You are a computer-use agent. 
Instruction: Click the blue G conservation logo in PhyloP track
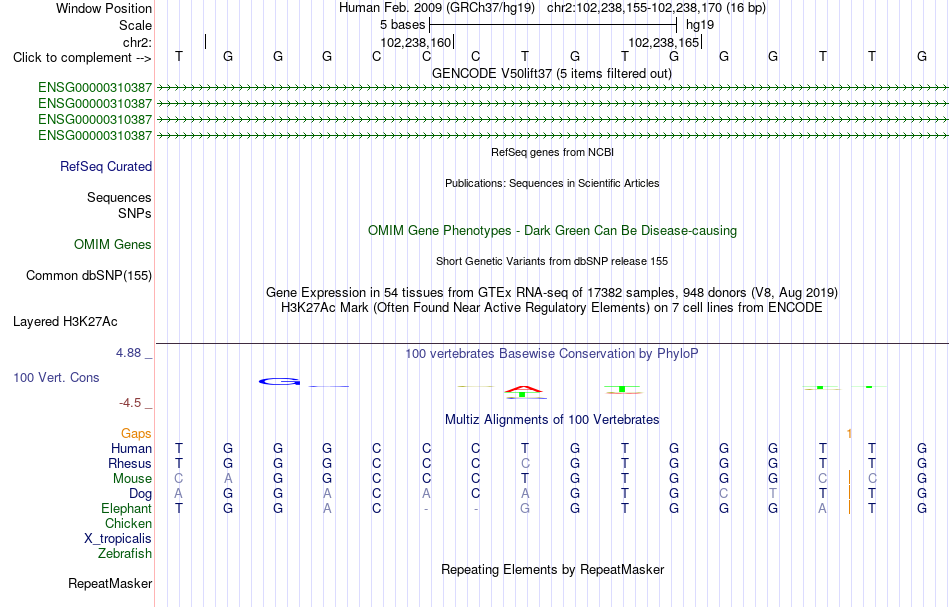pos(279,382)
